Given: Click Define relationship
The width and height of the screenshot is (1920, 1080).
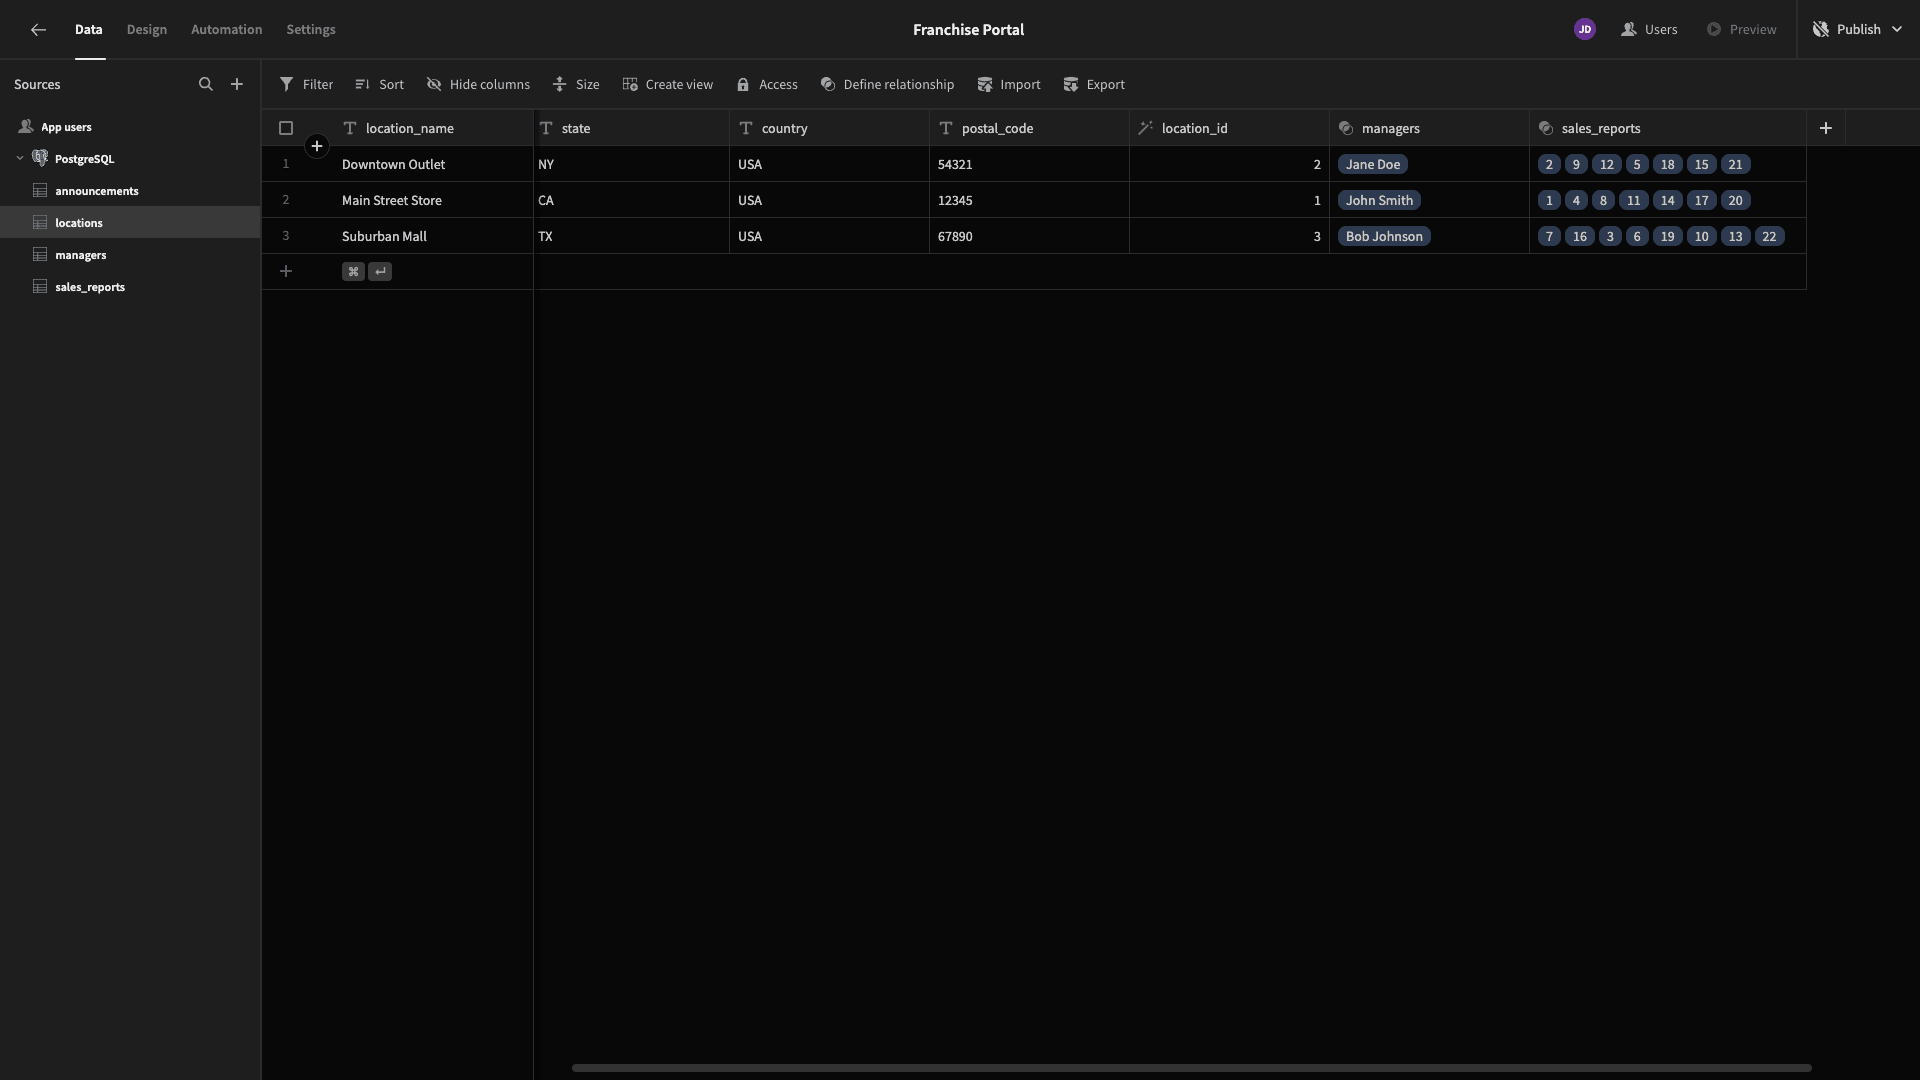Looking at the screenshot, I should (x=887, y=85).
